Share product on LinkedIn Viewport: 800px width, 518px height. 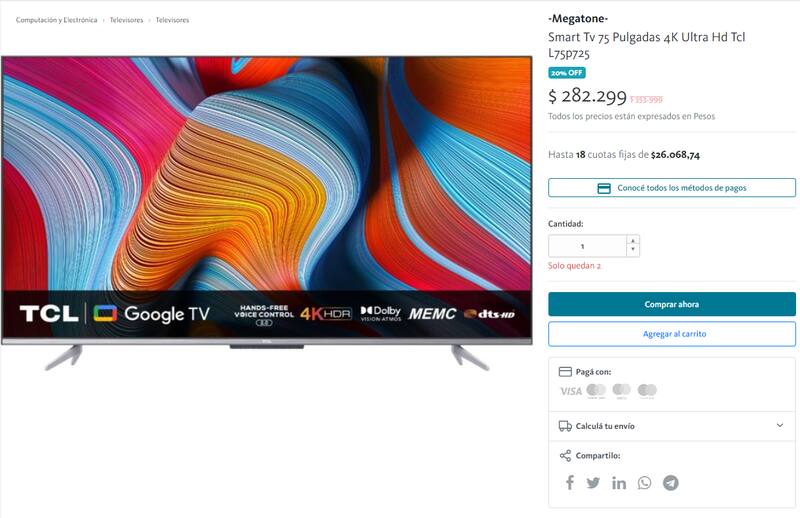pyautogui.click(x=619, y=483)
